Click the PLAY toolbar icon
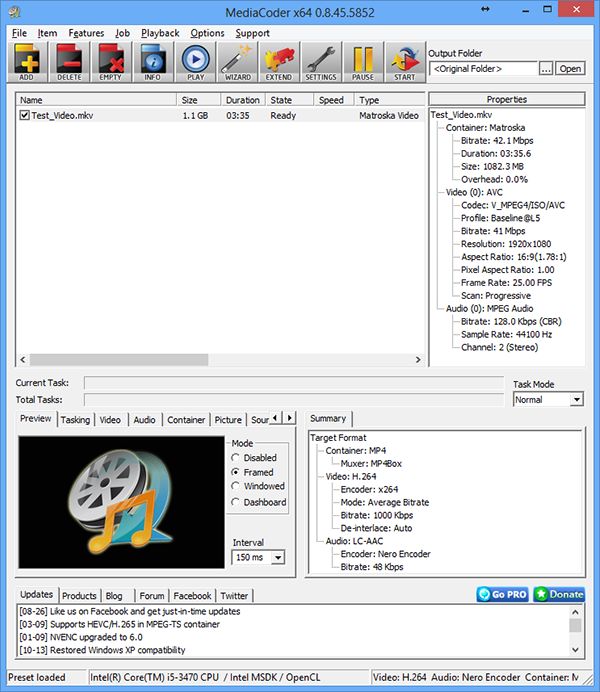600x692 pixels. pyautogui.click(x=195, y=62)
